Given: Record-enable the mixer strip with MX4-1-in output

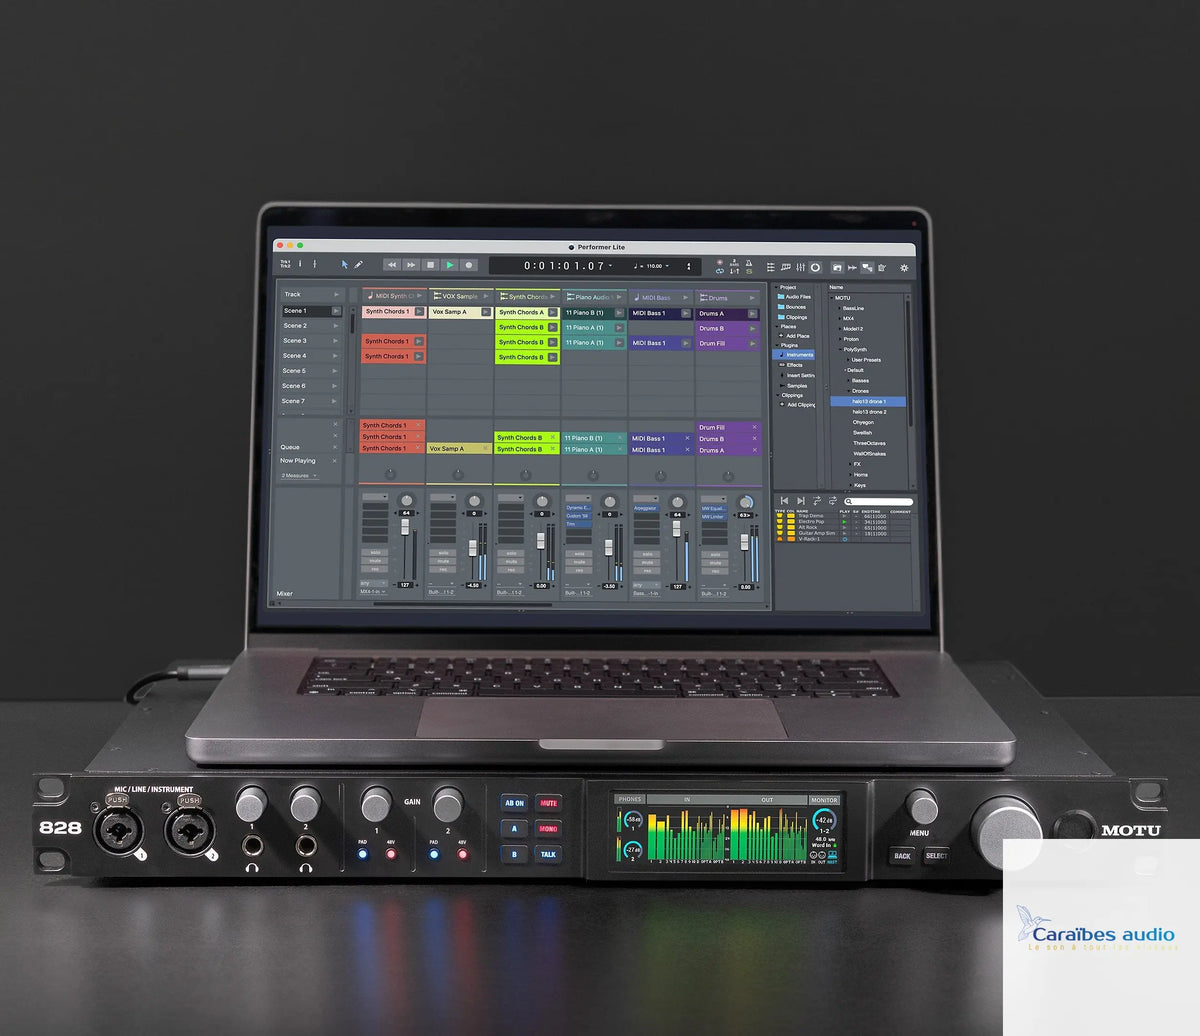Looking at the screenshot, I should click(374, 569).
